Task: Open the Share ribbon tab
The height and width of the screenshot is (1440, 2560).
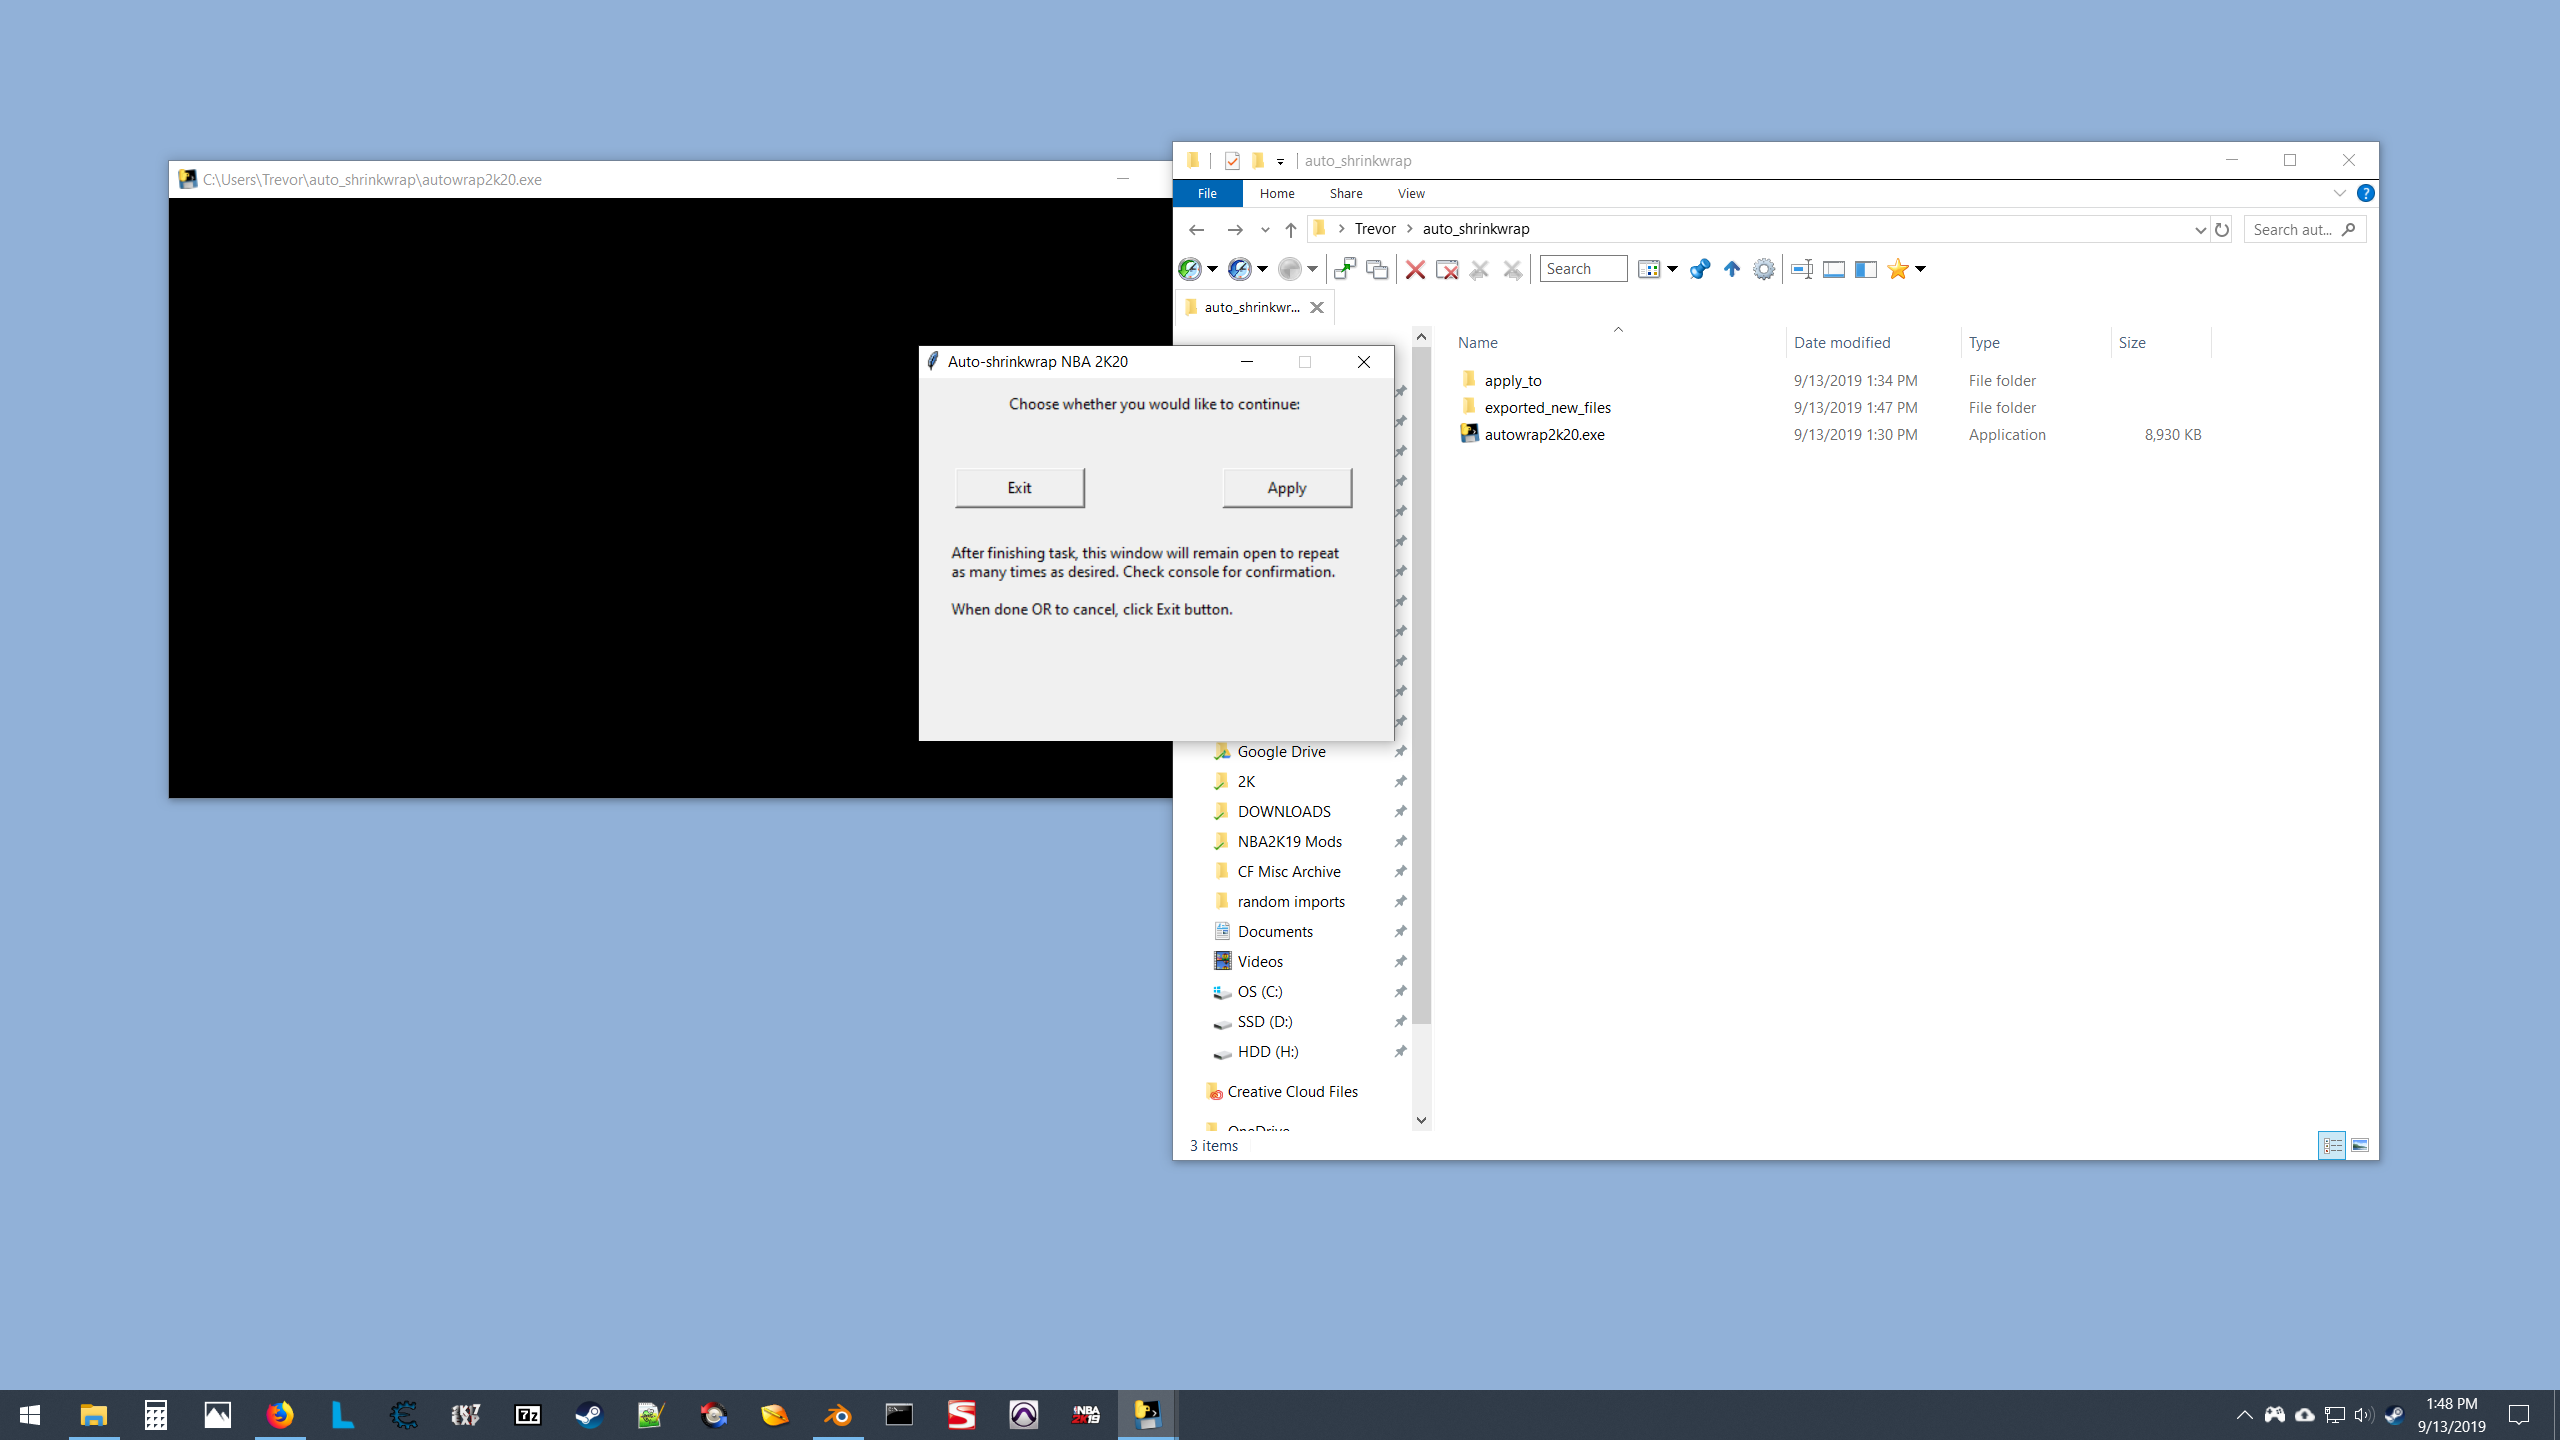Action: (x=1346, y=193)
